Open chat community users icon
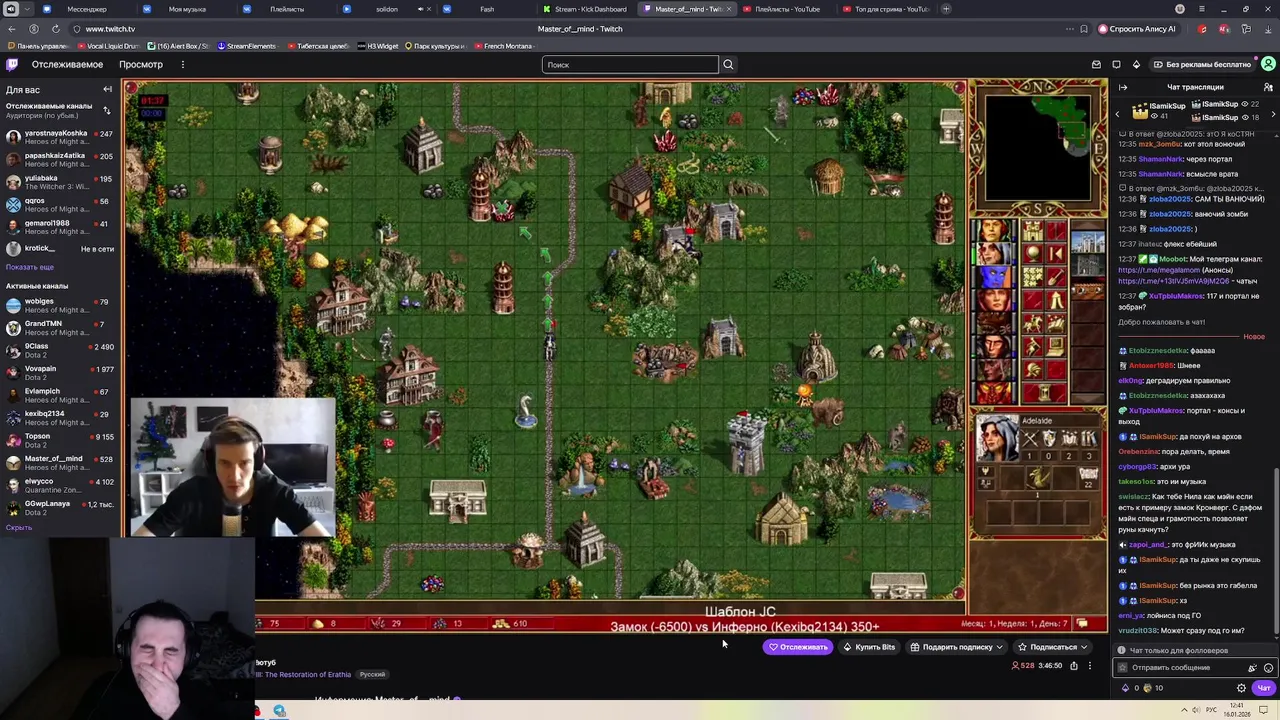The width and height of the screenshot is (1280, 720). (1268, 87)
